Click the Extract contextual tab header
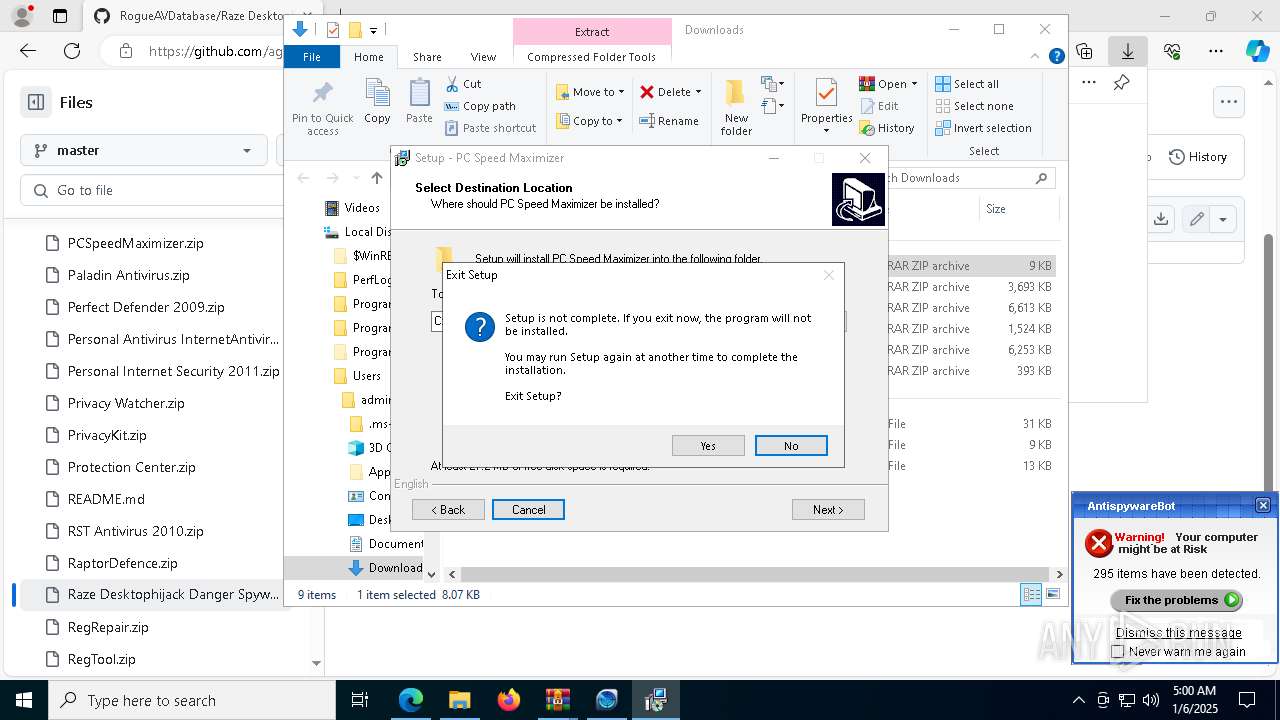This screenshot has width=1280, height=720. coord(592,31)
